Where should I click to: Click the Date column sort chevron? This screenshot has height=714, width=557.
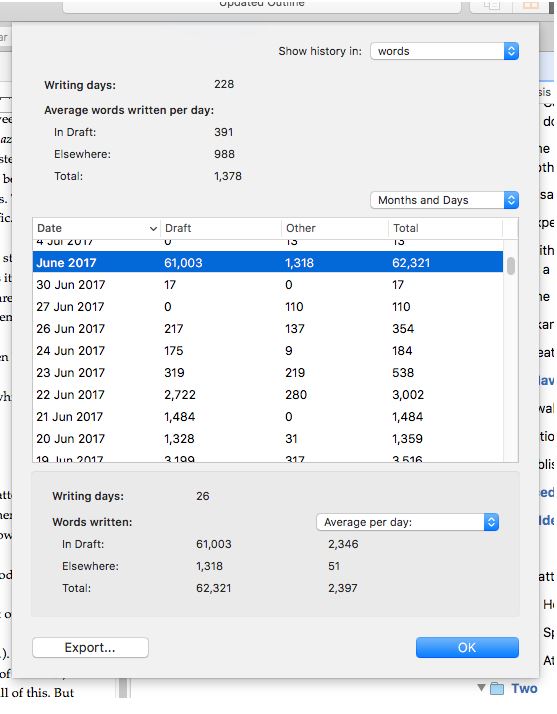[x=153, y=229]
